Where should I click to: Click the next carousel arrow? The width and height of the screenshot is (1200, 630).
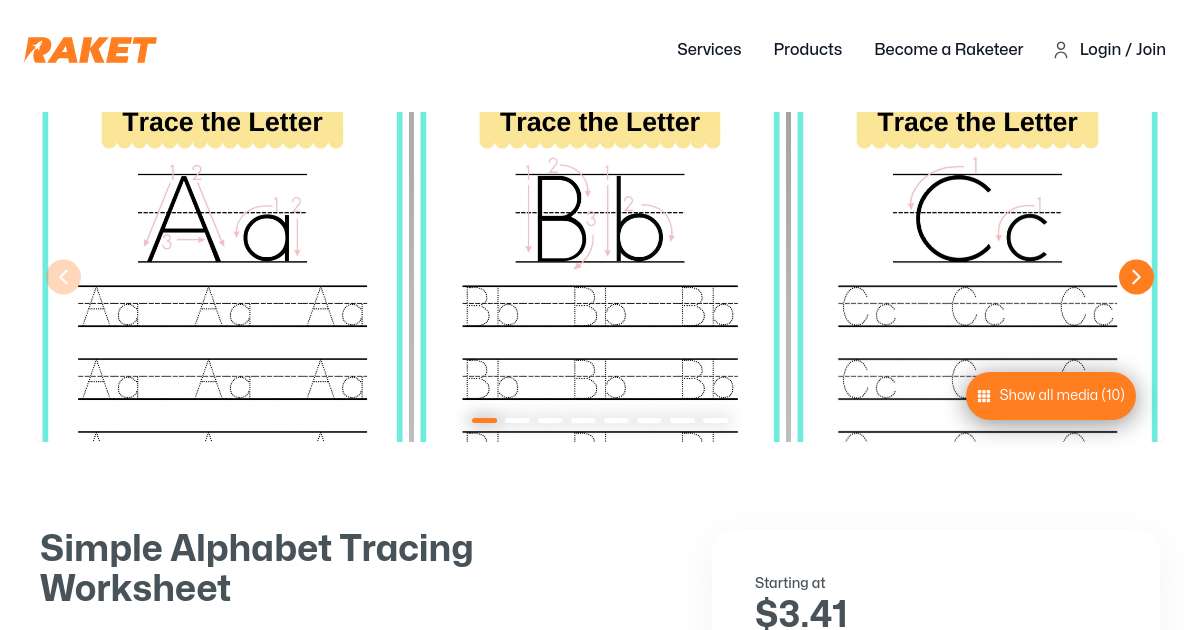[1136, 277]
